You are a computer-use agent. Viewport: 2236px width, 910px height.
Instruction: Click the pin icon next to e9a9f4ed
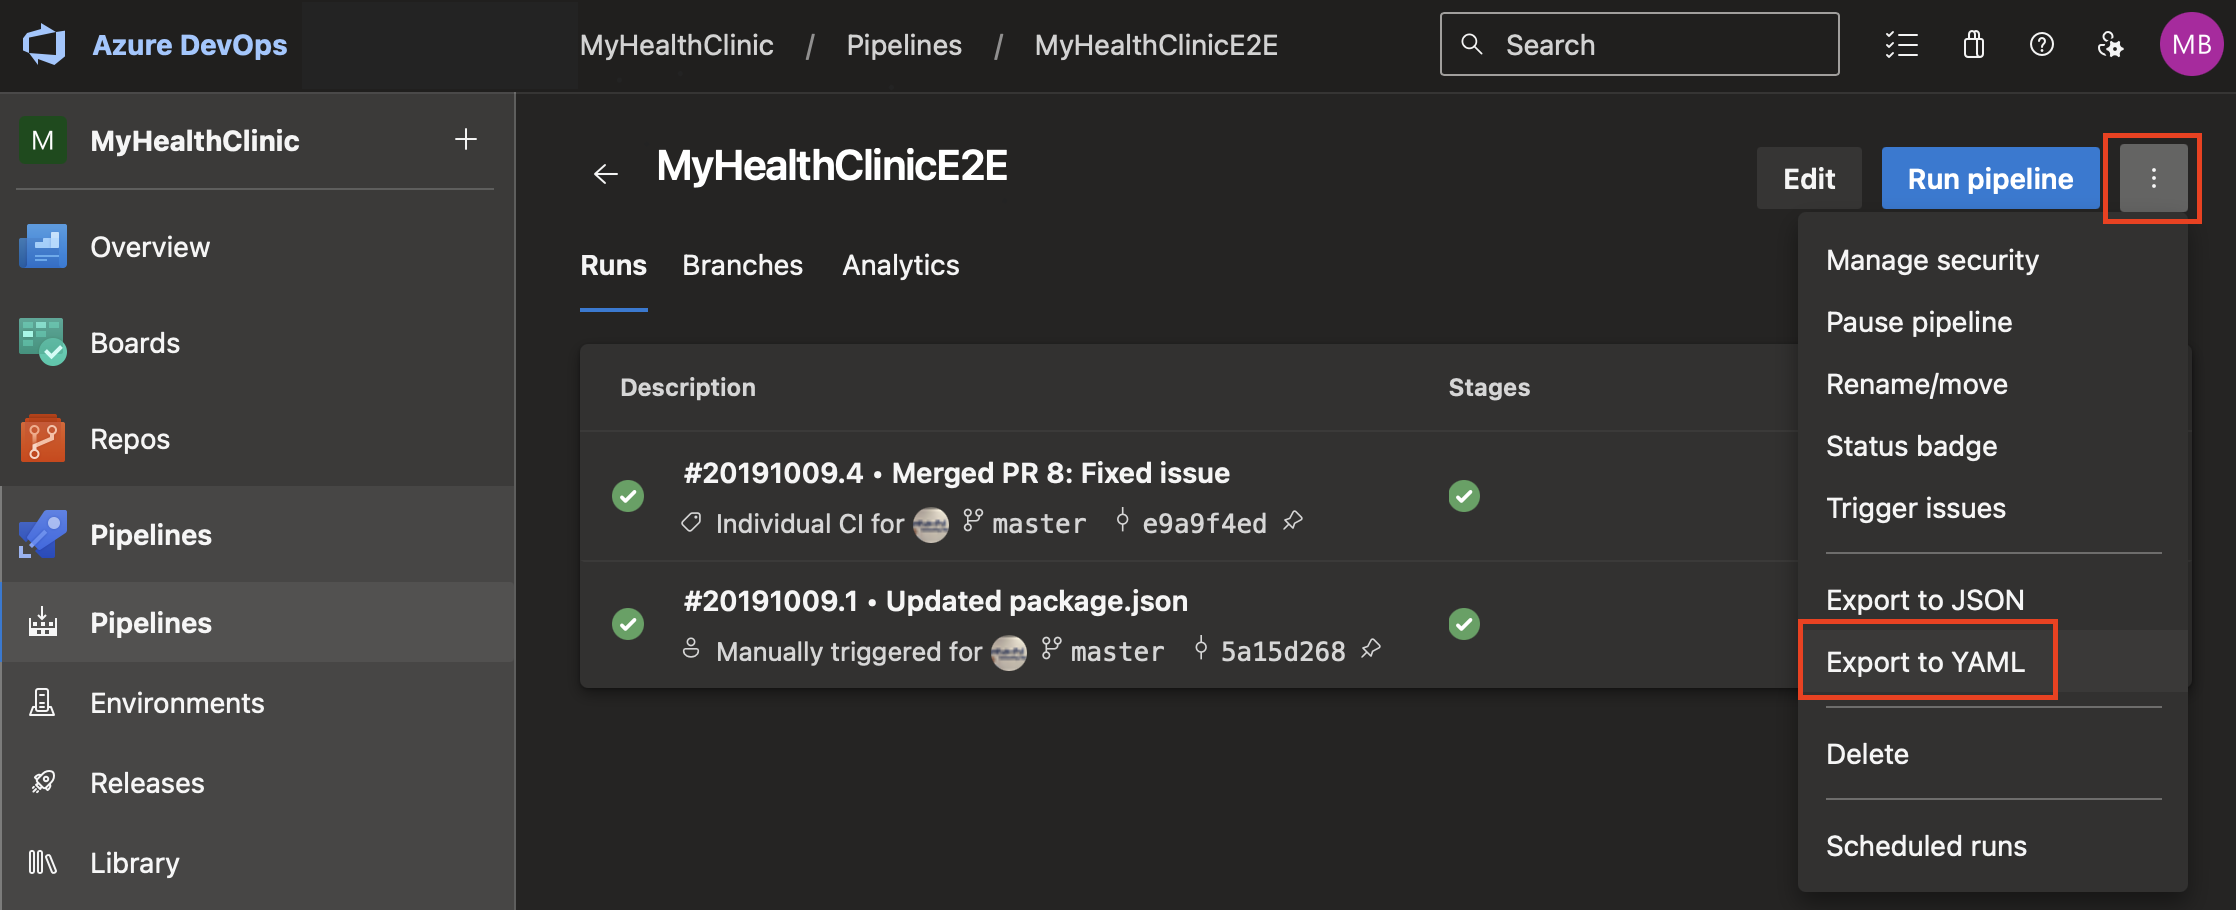pos(1293,521)
